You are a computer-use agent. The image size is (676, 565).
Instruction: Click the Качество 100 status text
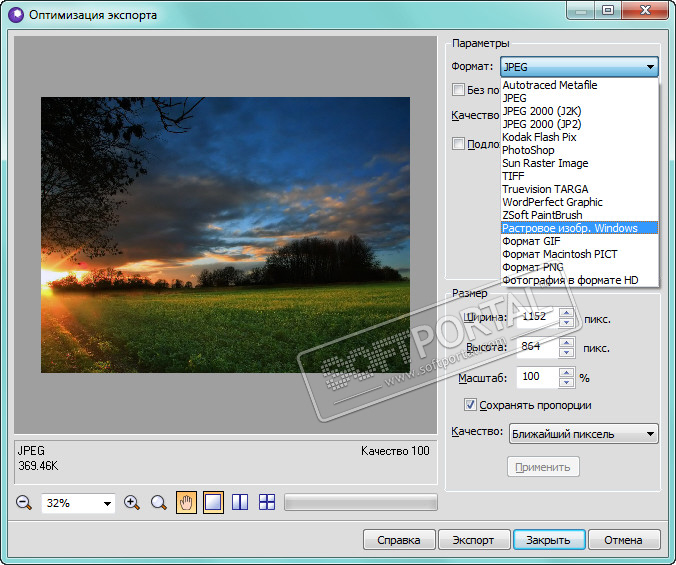[x=395, y=451]
